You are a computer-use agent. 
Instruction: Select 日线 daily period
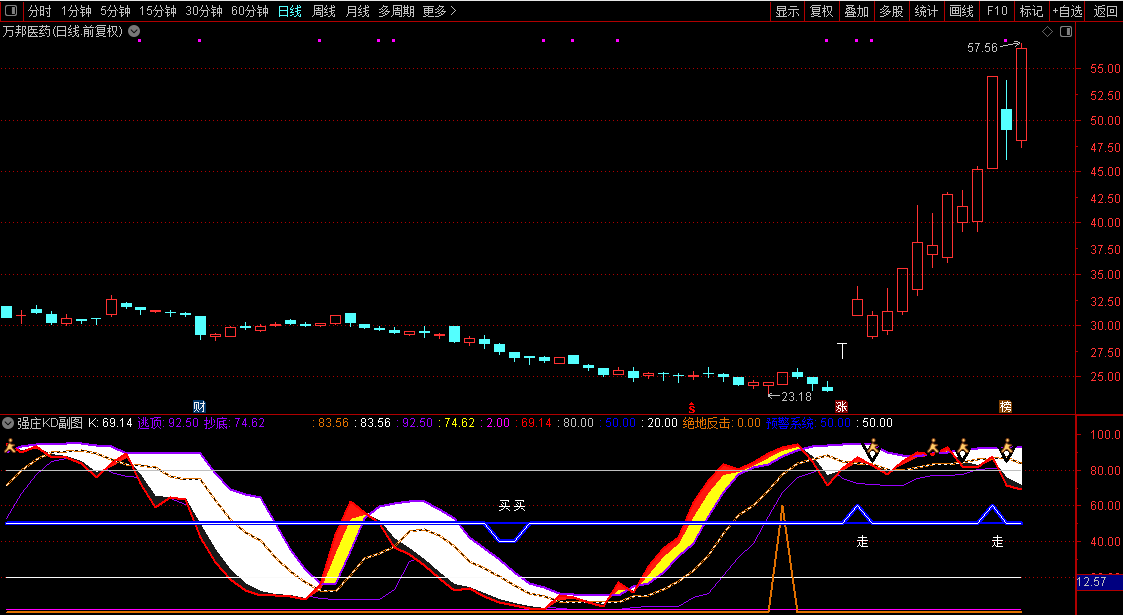[289, 11]
